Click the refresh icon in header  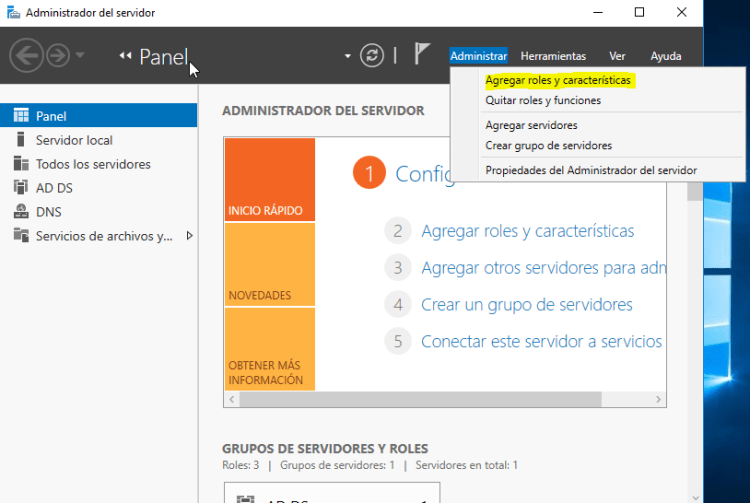tap(372, 55)
